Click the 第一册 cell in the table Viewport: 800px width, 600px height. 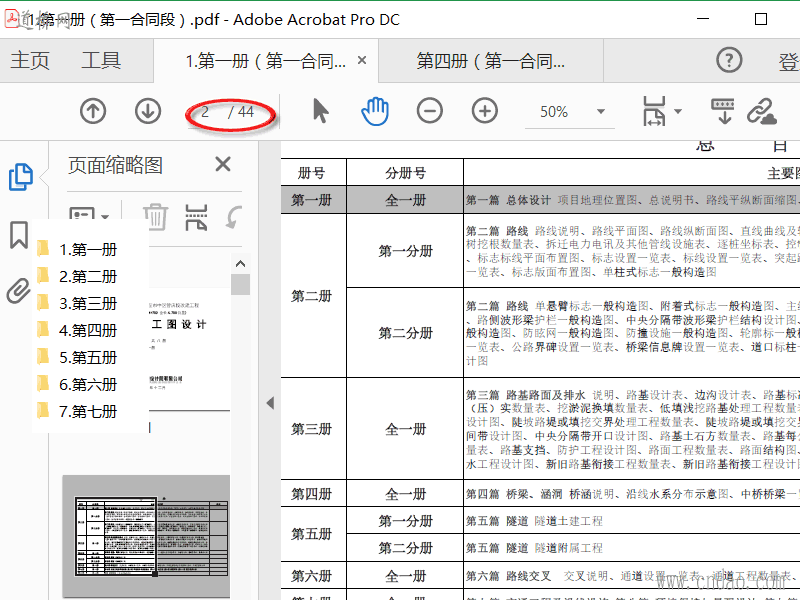[x=313, y=199]
